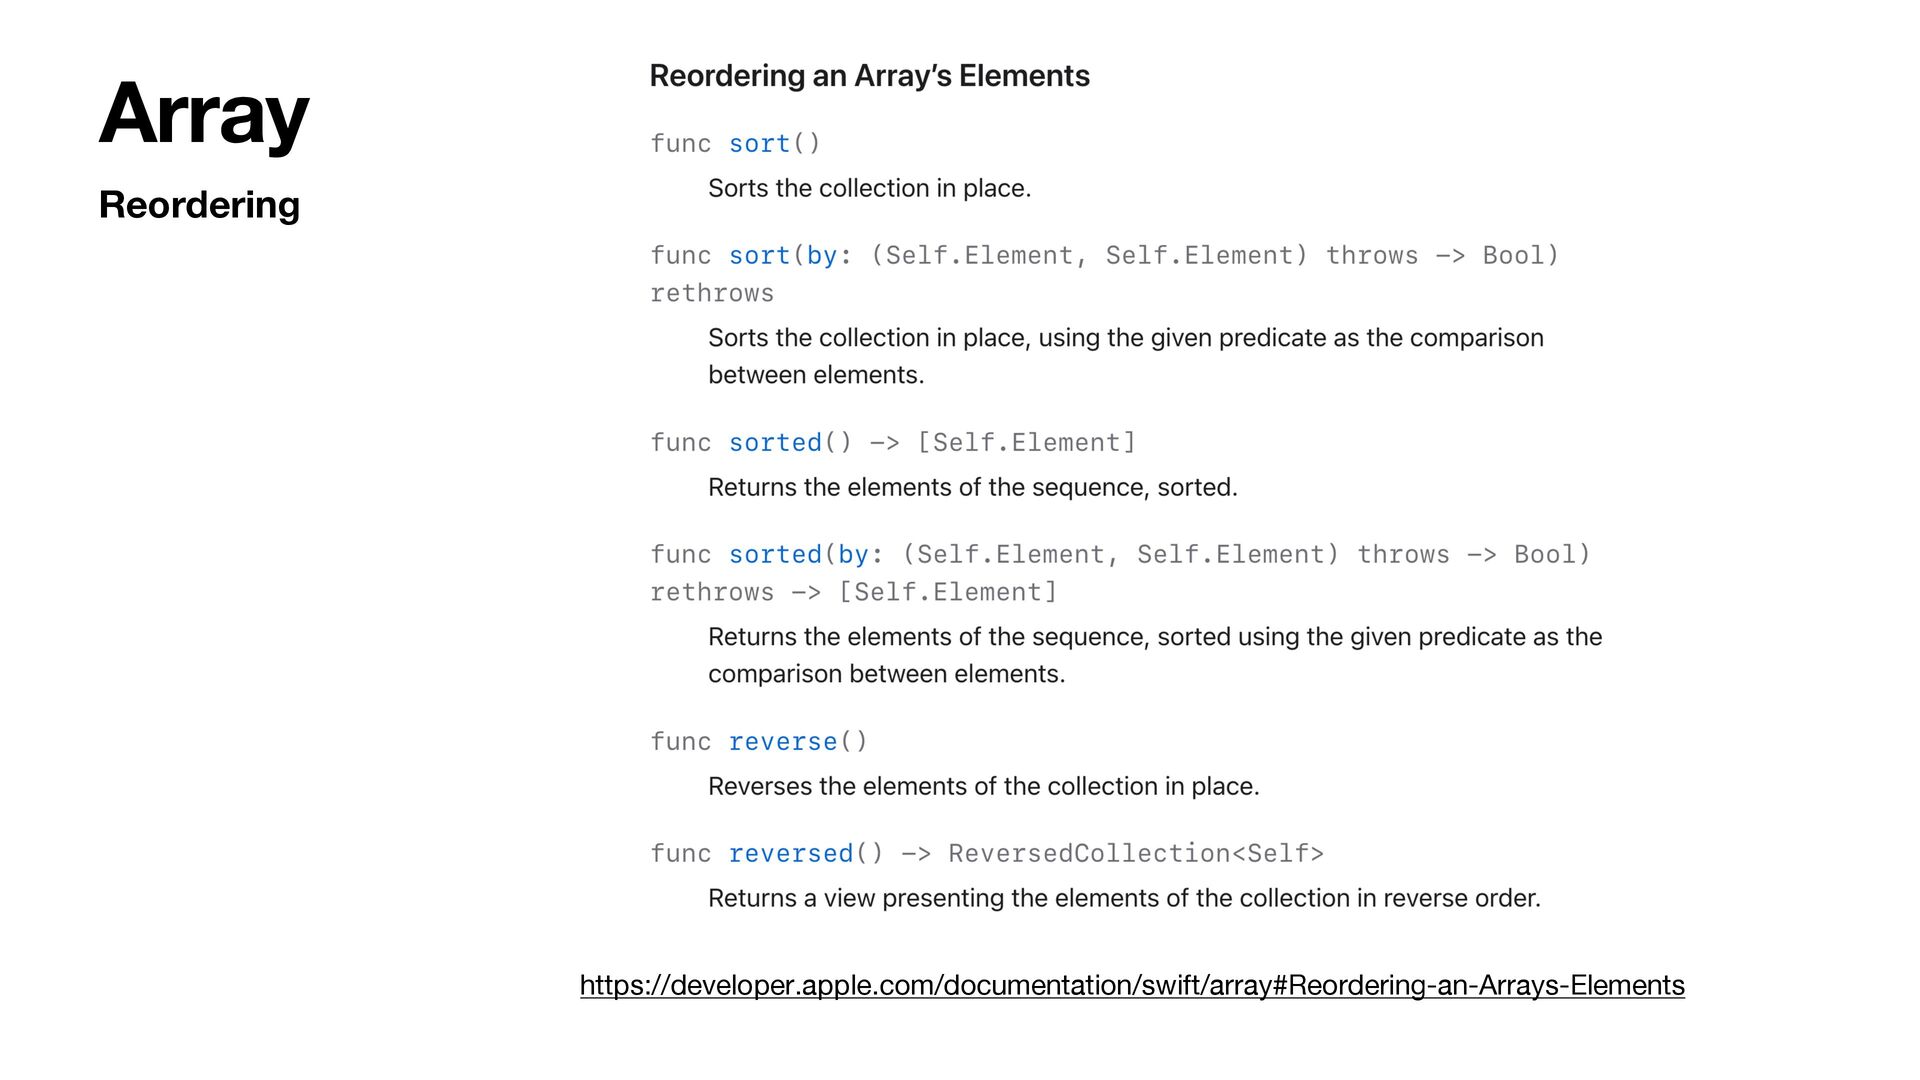Select the 'by' parameter in sort(by:)
1920x1080 pixels.
coord(822,256)
